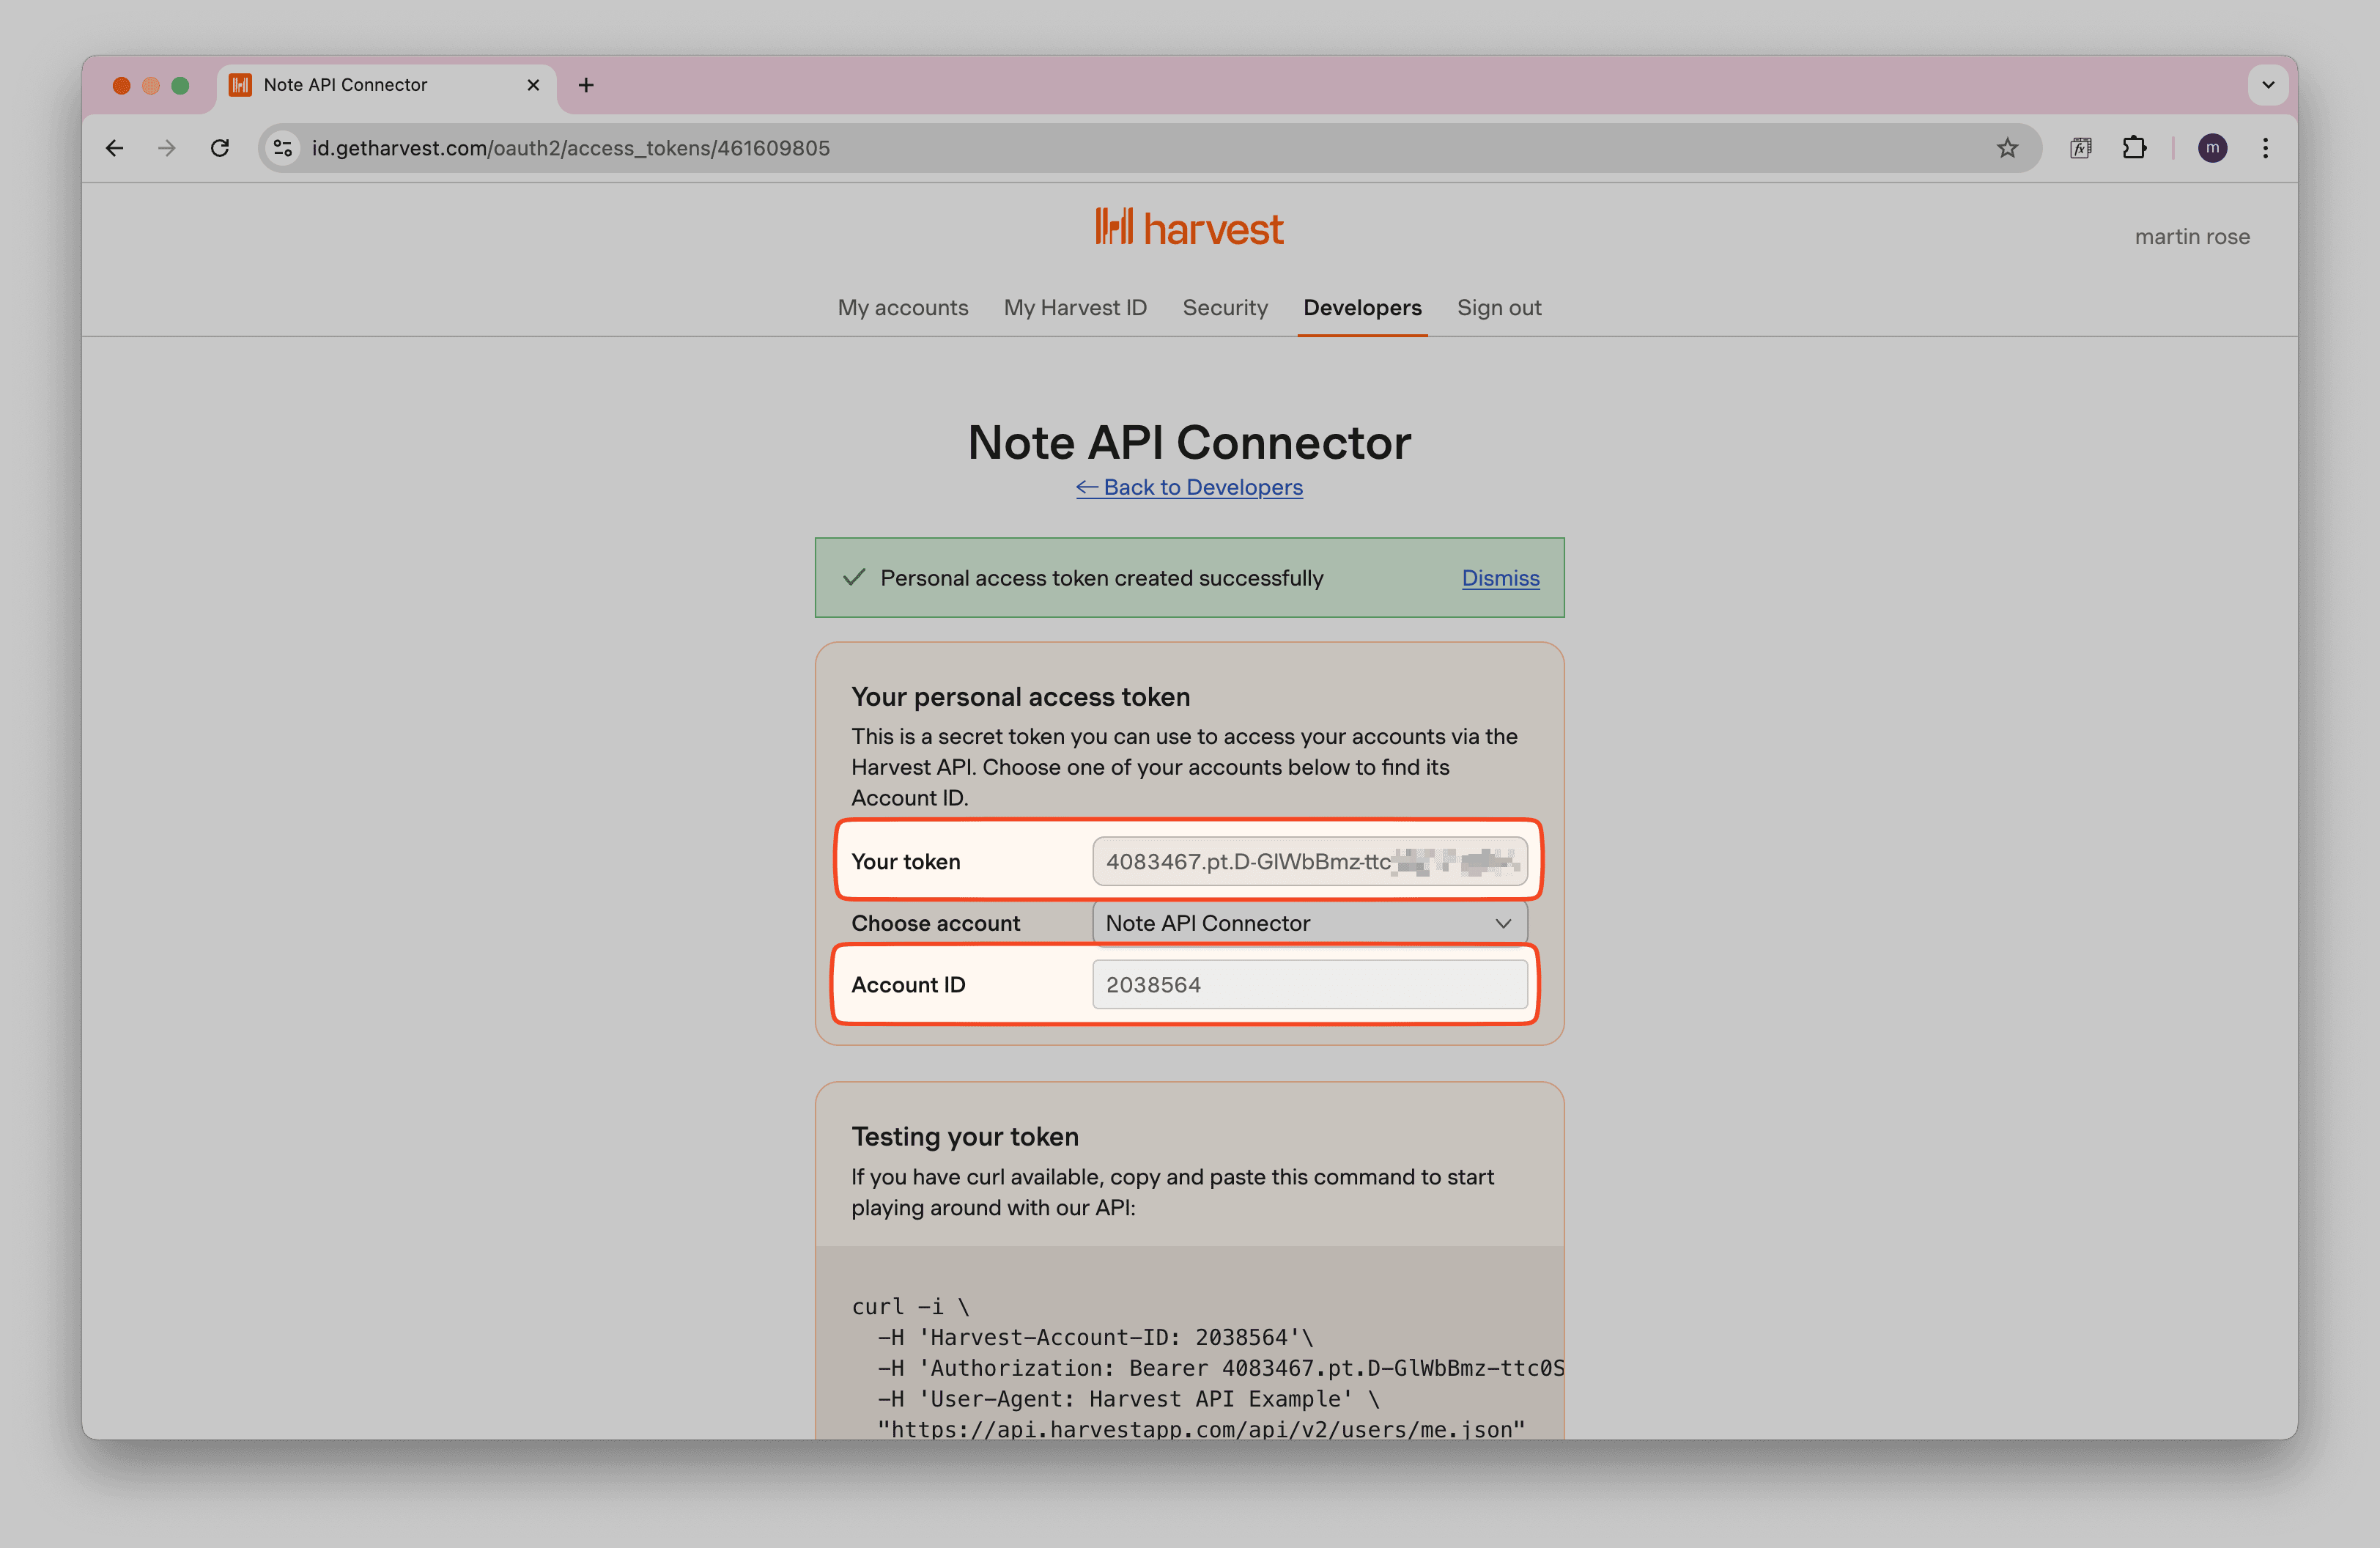This screenshot has width=2380, height=1548.
Task: Click the Harvest-Account-ID curl header line
Action: (x=1095, y=1337)
